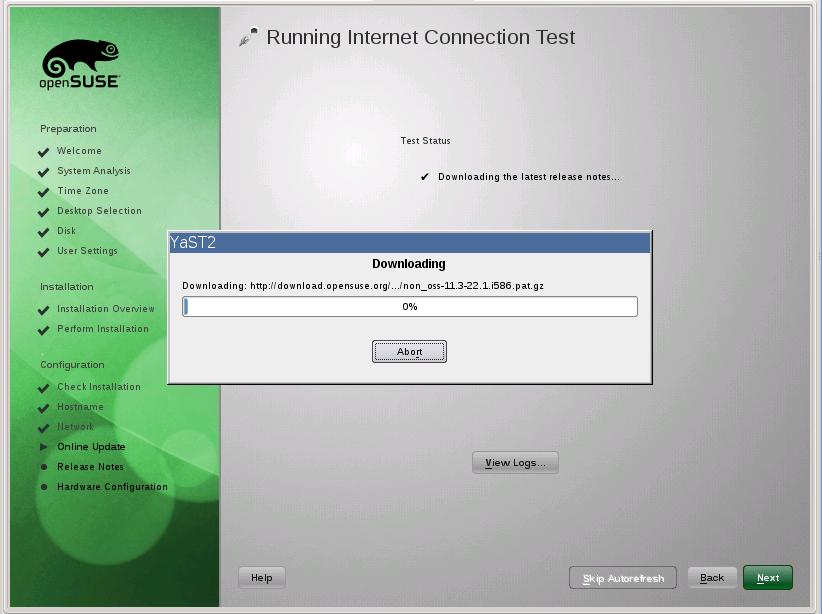Go Back to previous step
The height and width of the screenshot is (614, 822).
(712, 578)
